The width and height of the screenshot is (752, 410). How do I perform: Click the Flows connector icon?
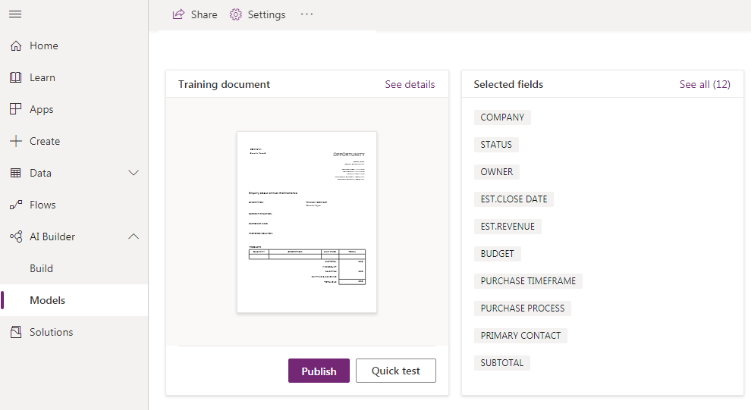click(x=16, y=205)
